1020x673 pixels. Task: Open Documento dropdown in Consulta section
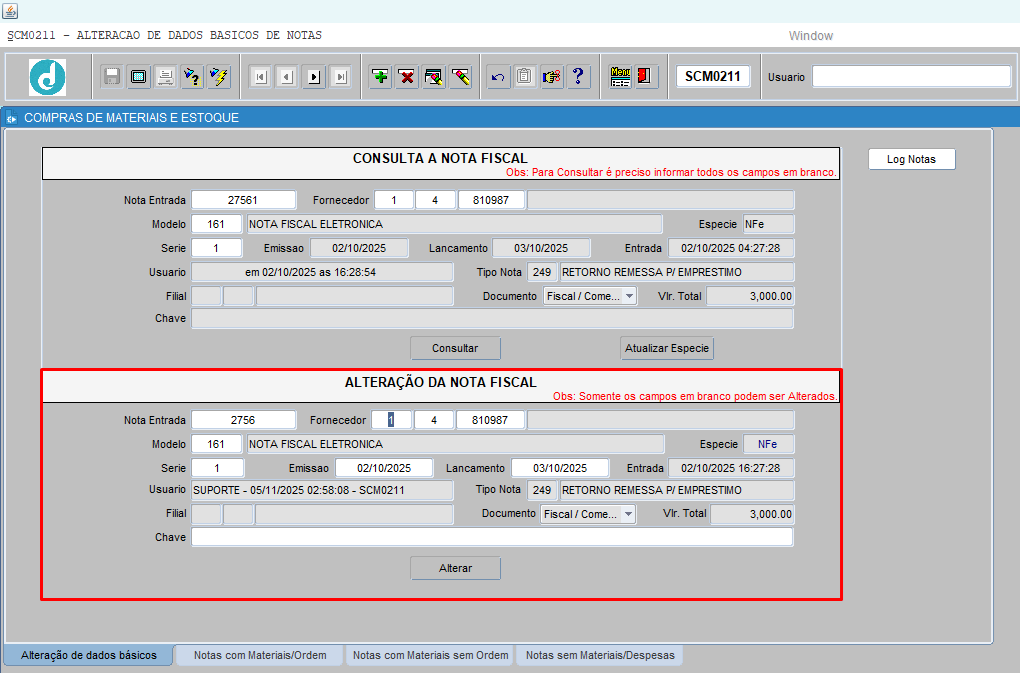(628, 296)
